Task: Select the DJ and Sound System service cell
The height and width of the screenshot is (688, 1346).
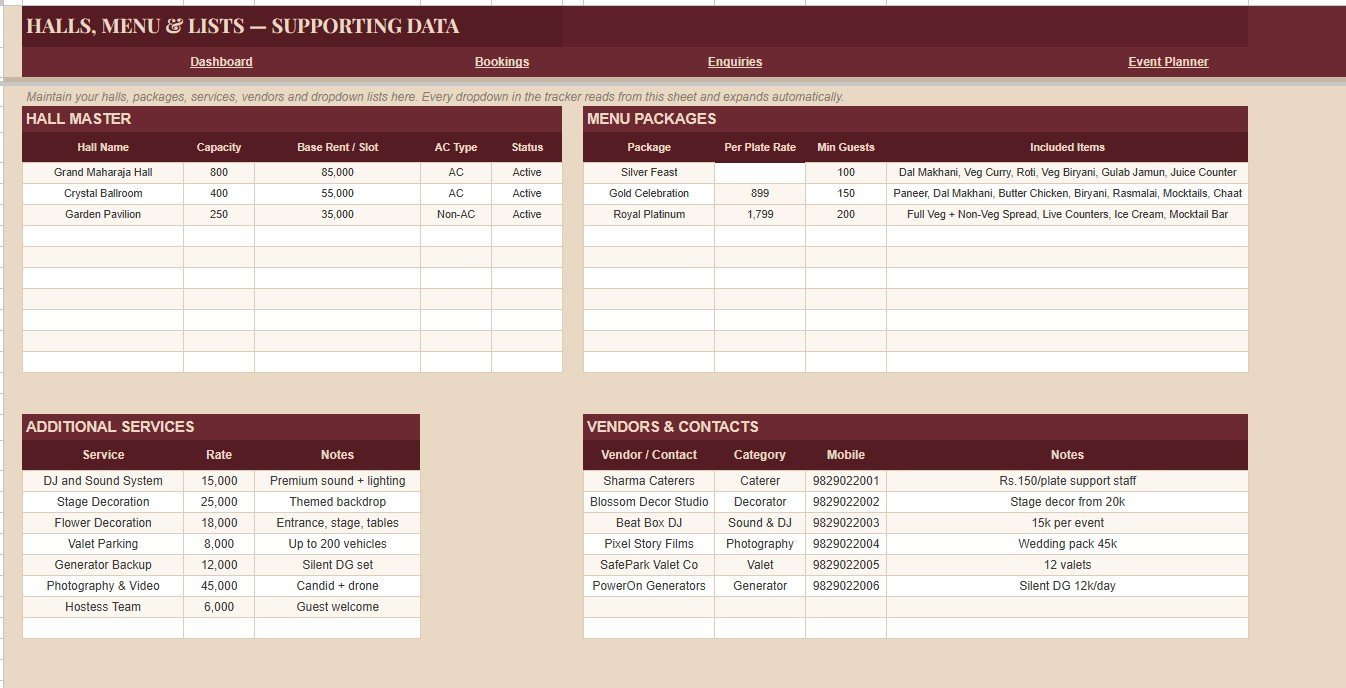Action: pyautogui.click(x=103, y=481)
